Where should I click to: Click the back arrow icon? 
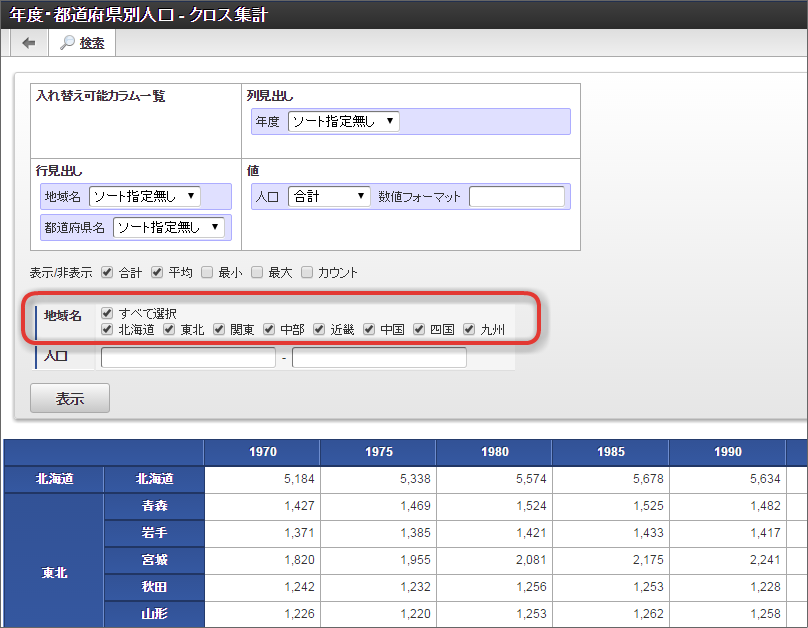coord(29,43)
